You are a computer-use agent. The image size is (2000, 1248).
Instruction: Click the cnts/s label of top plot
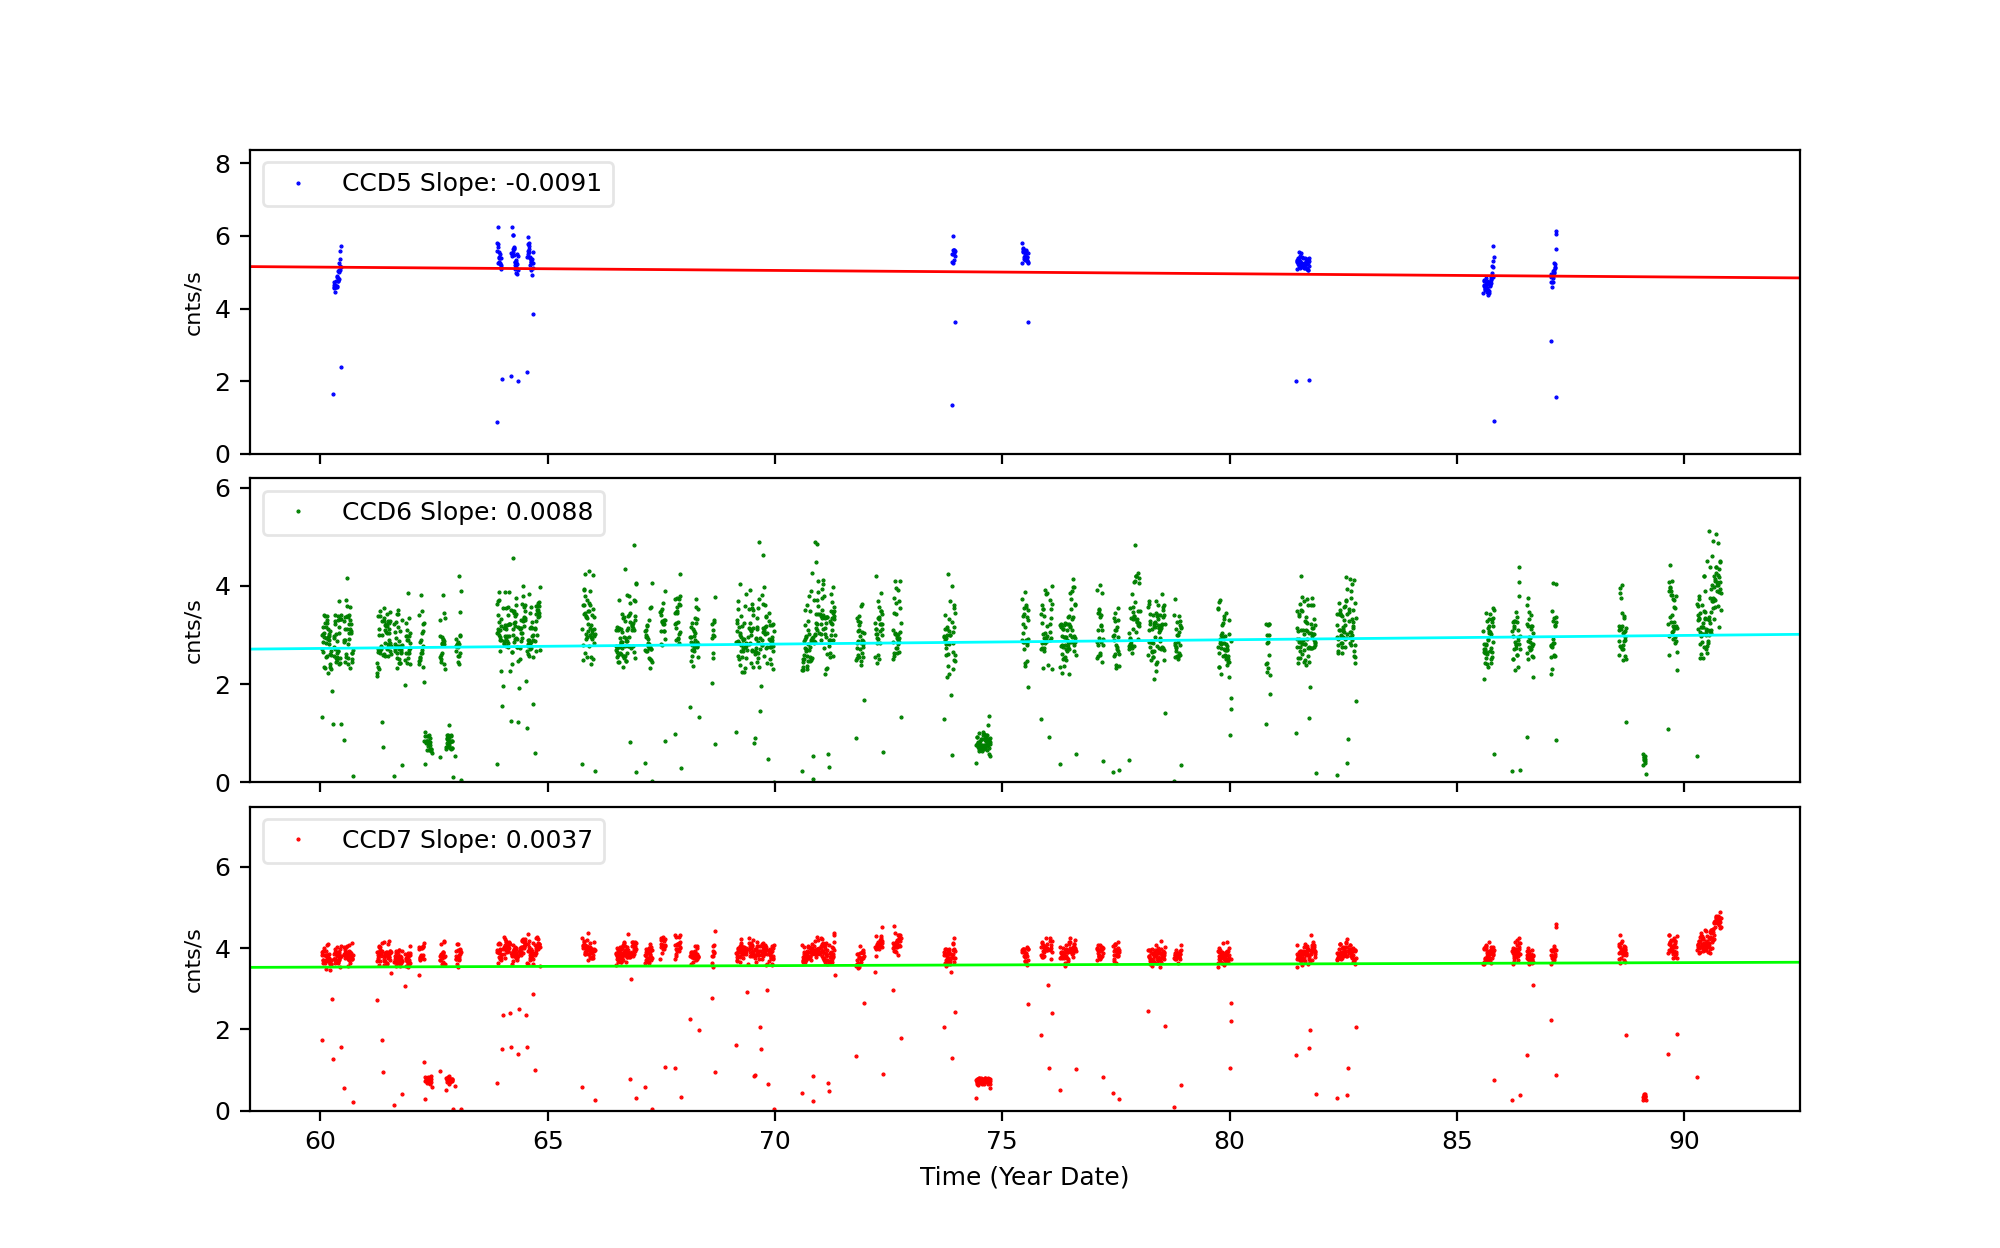tap(193, 303)
